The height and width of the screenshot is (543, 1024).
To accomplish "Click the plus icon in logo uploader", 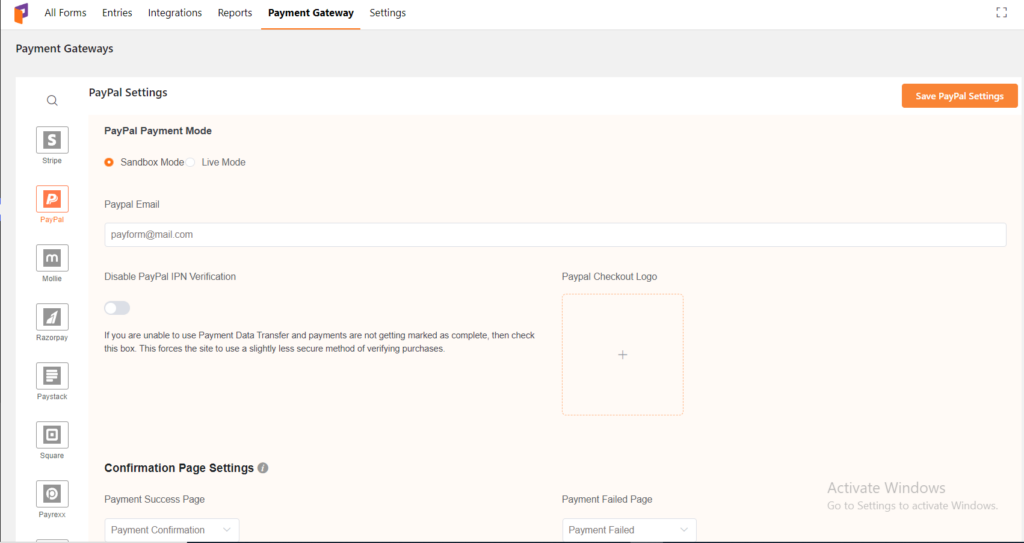I will pyautogui.click(x=622, y=354).
